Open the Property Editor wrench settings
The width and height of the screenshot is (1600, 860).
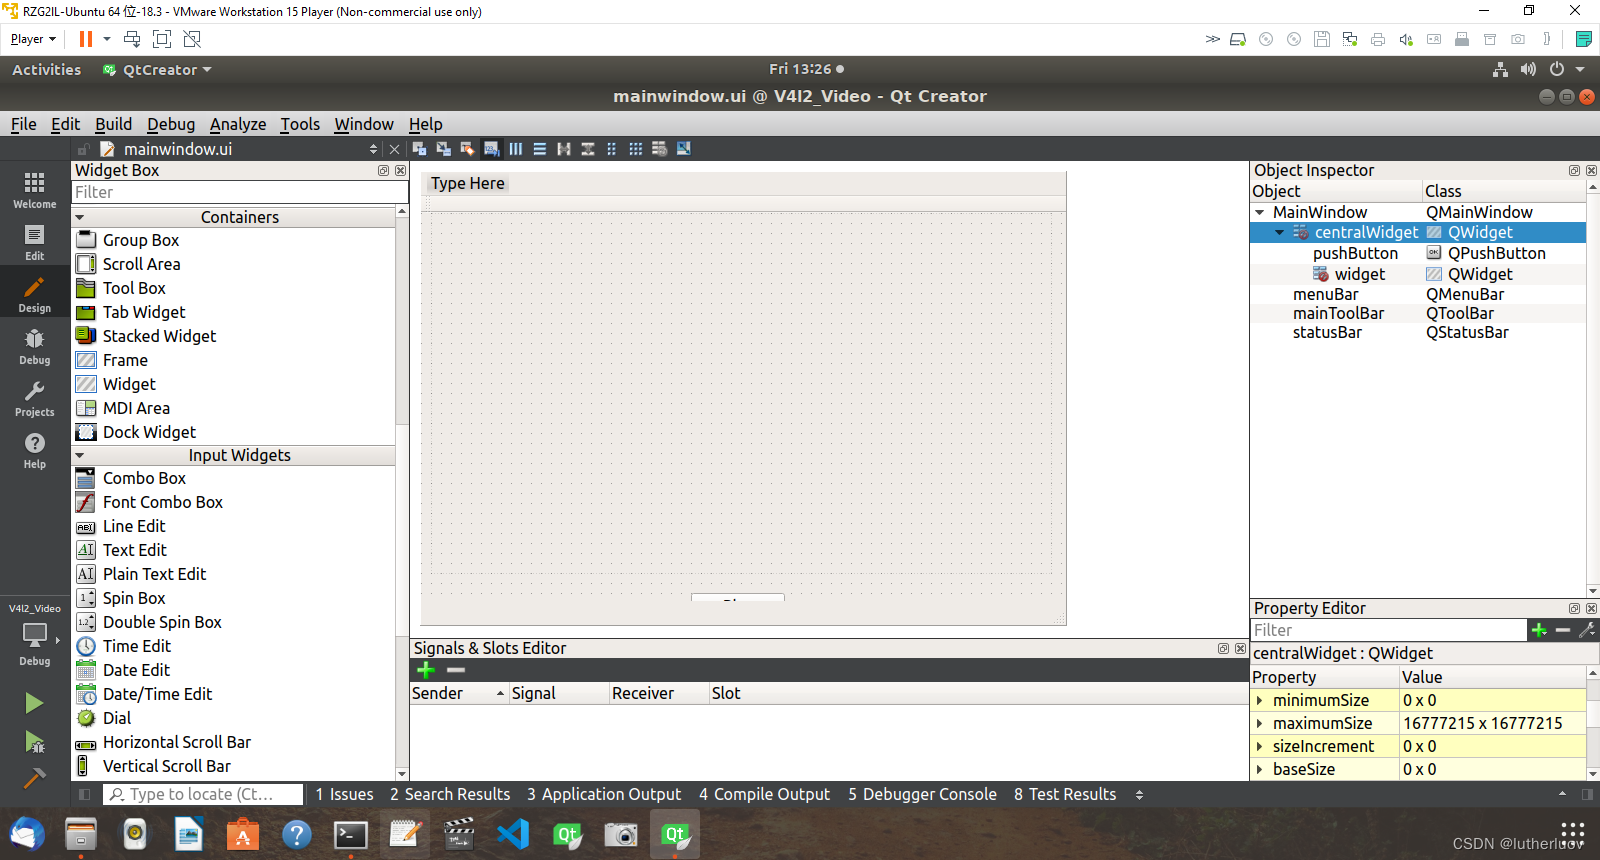1587,630
